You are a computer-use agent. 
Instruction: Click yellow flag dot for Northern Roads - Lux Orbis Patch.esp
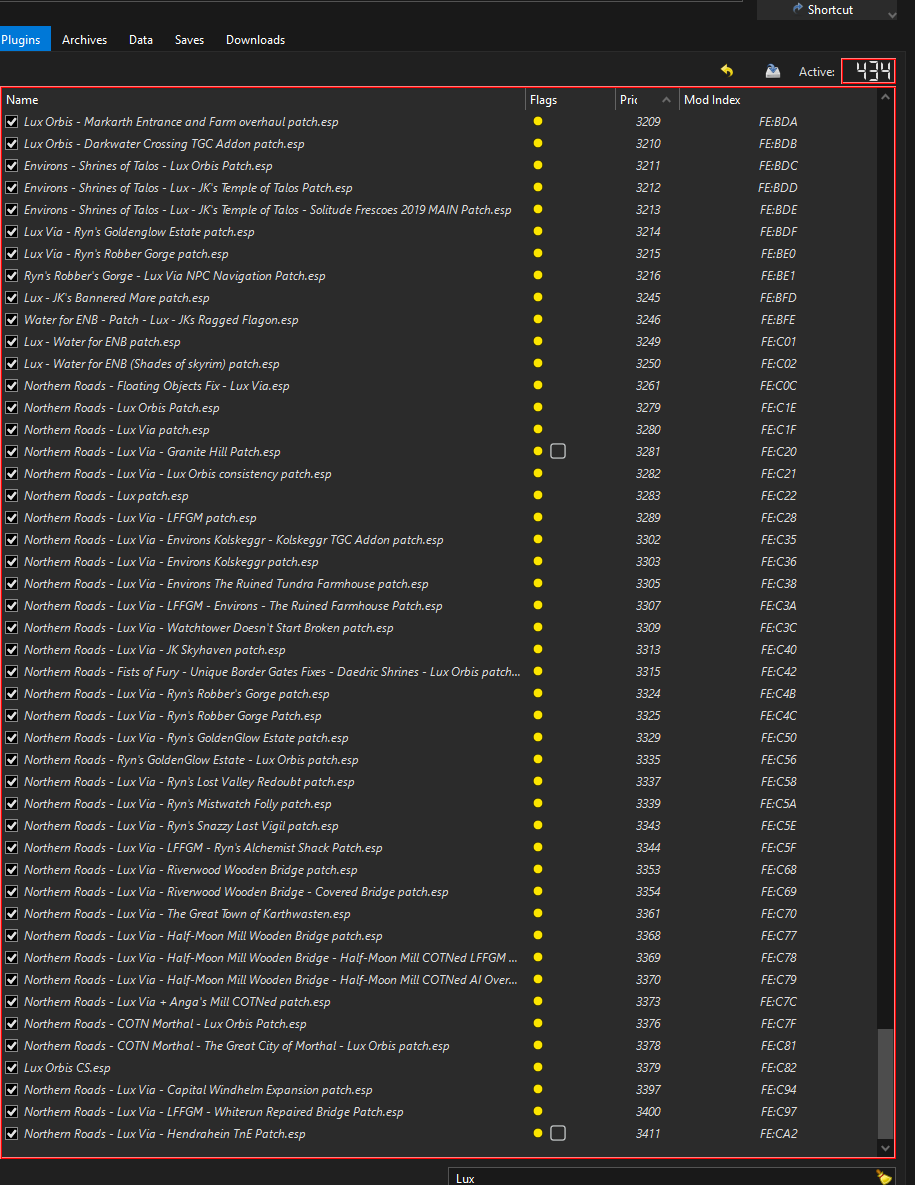coord(538,407)
